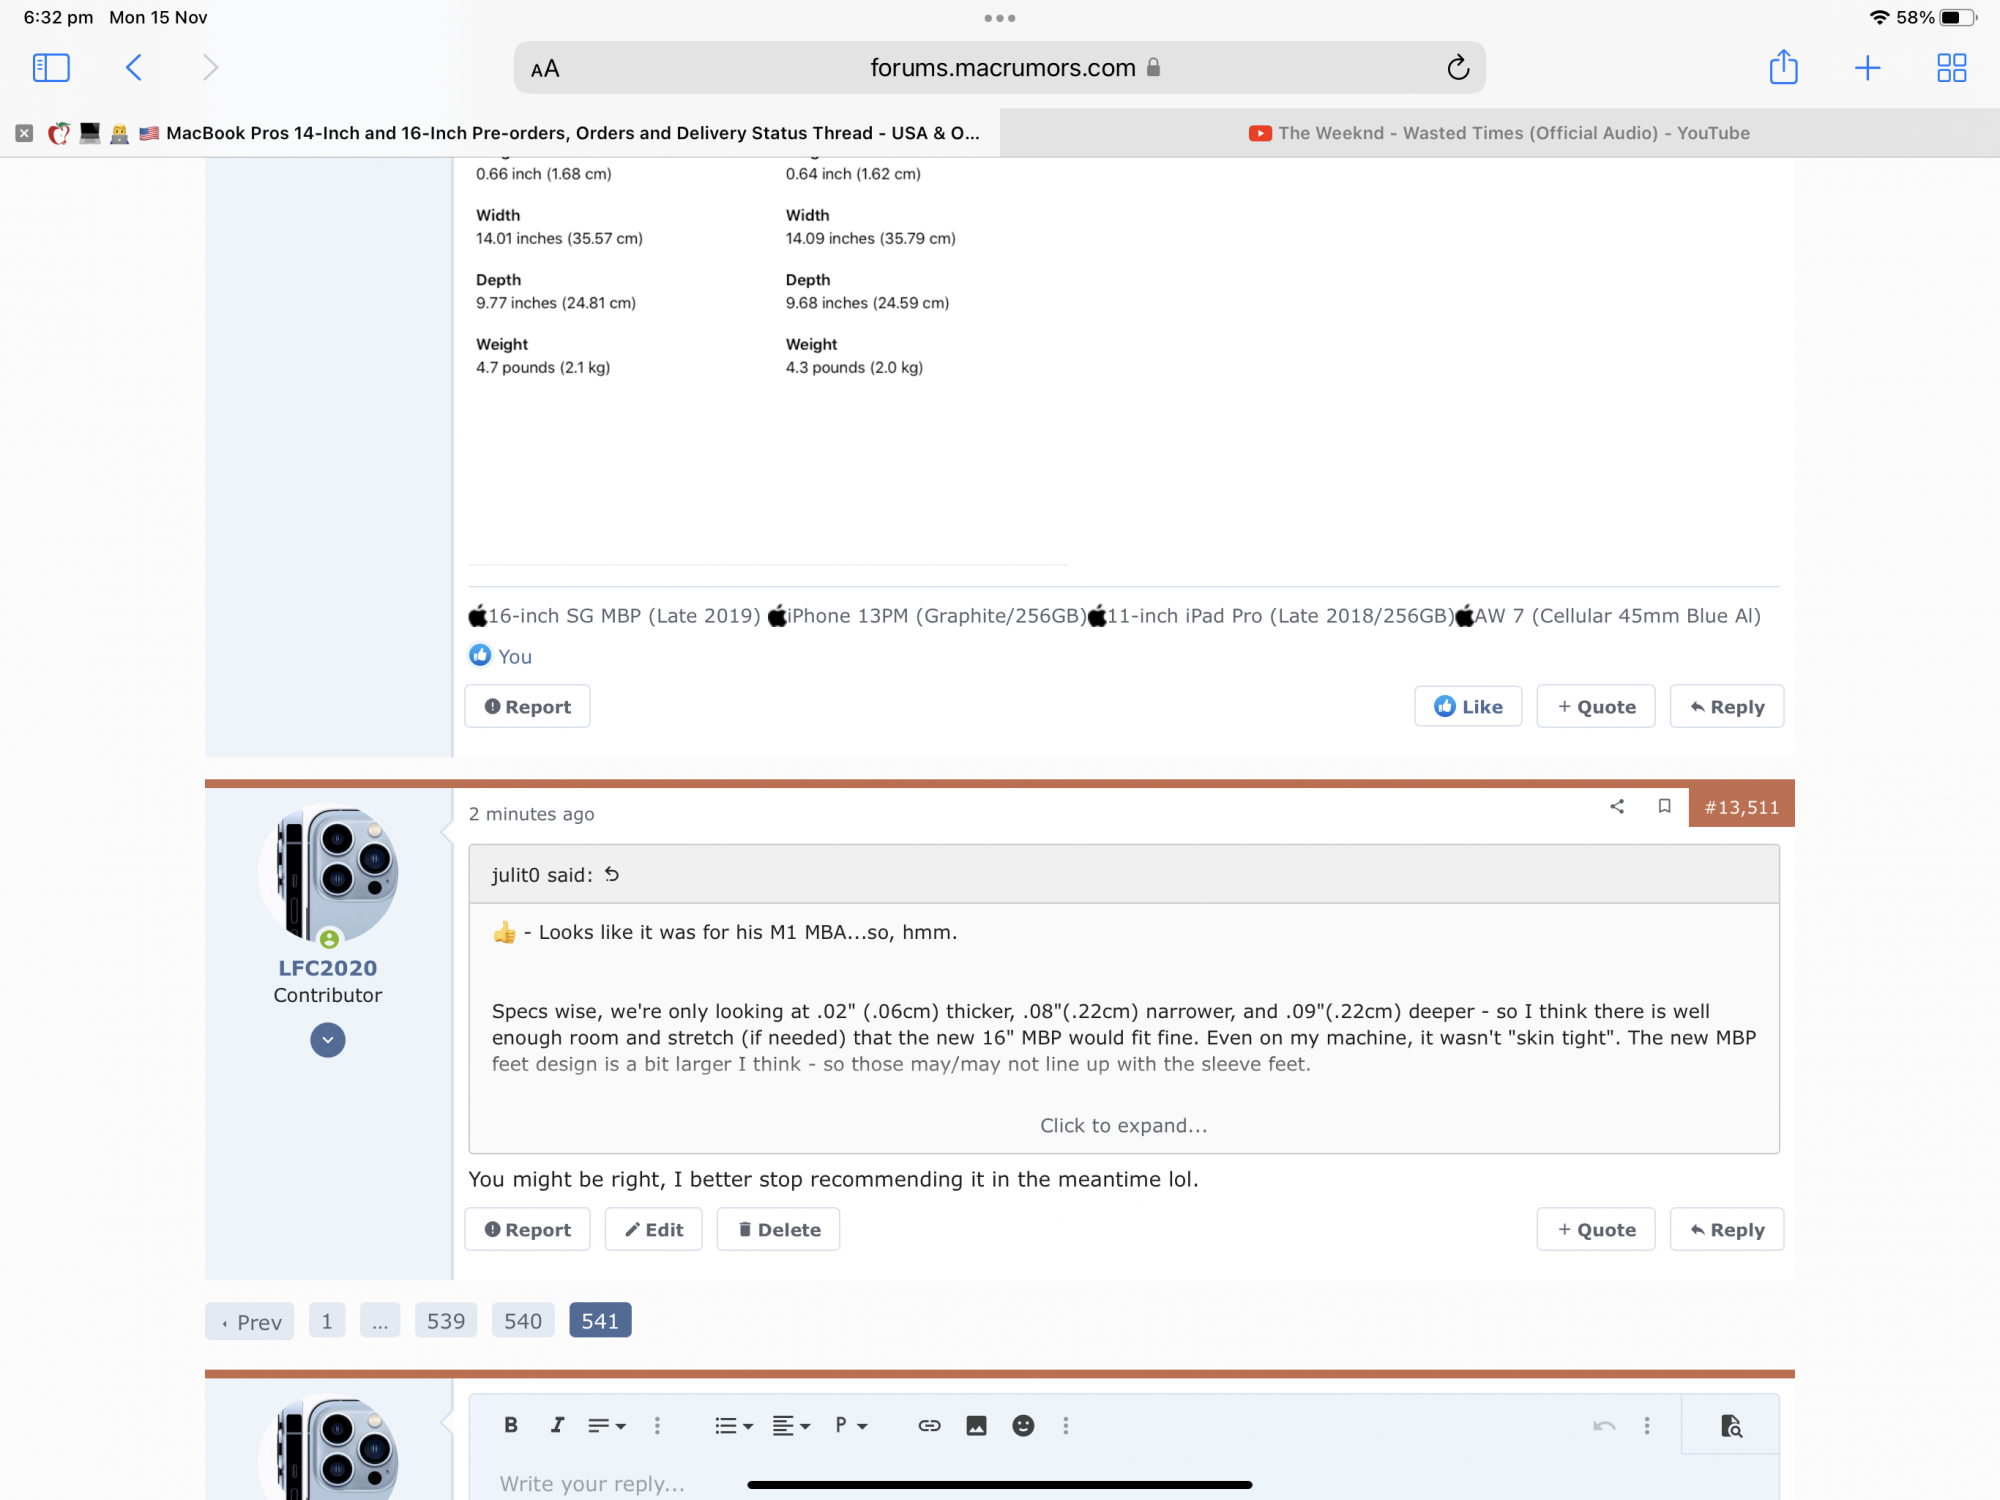This screenshot has width=2000, height=1500.
Task: Toggle Safari sidebar panel
Action: pos(51,68)
